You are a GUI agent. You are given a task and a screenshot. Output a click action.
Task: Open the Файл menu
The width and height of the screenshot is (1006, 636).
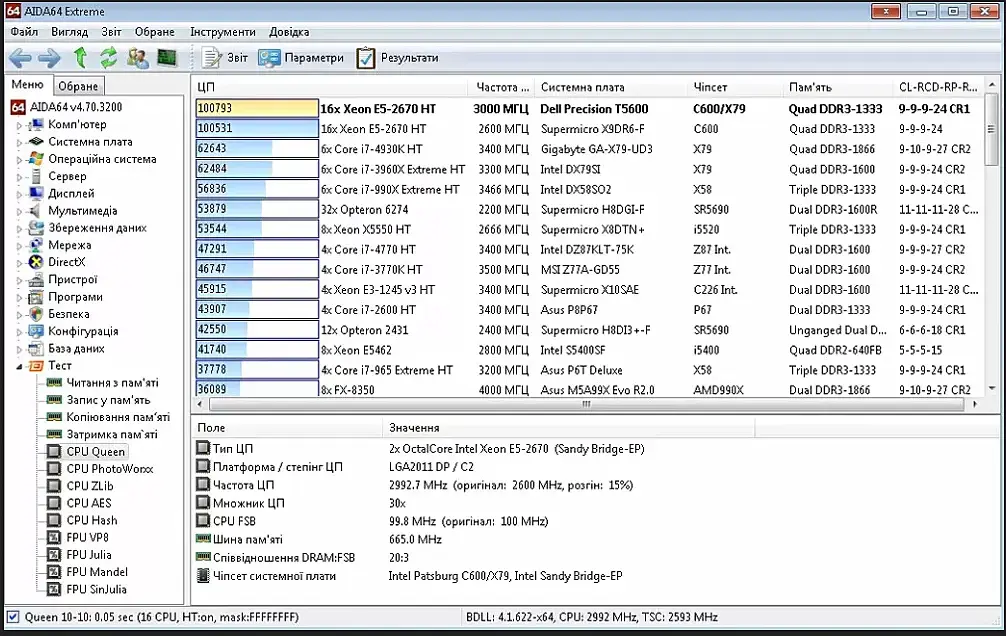coord(24,31)
